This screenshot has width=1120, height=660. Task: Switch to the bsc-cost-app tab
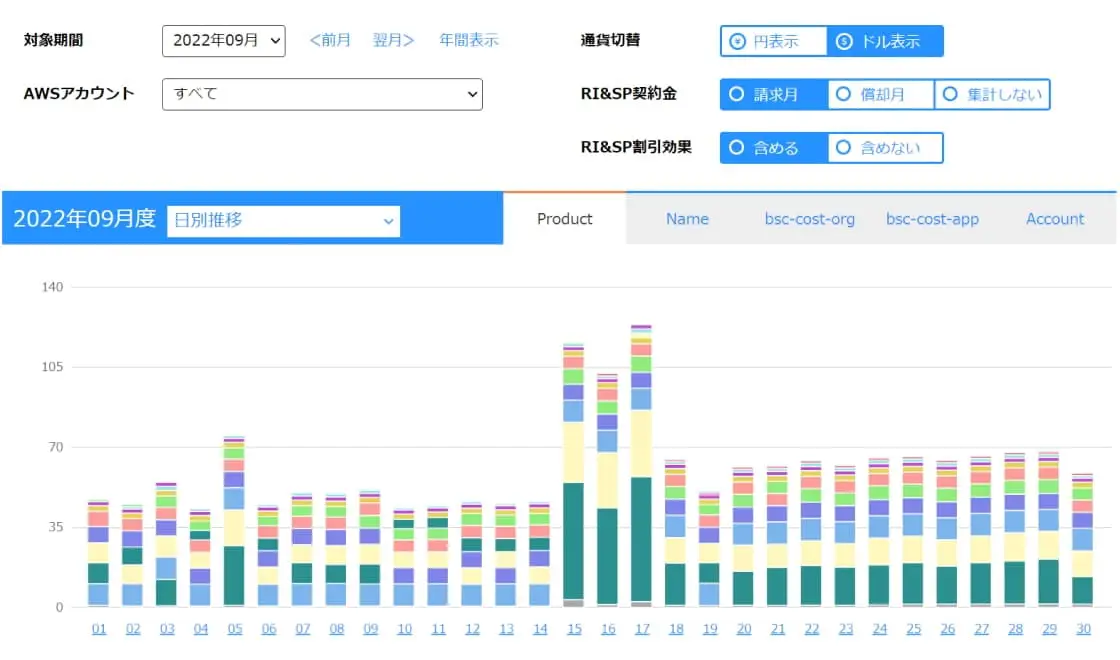(932, 219)
